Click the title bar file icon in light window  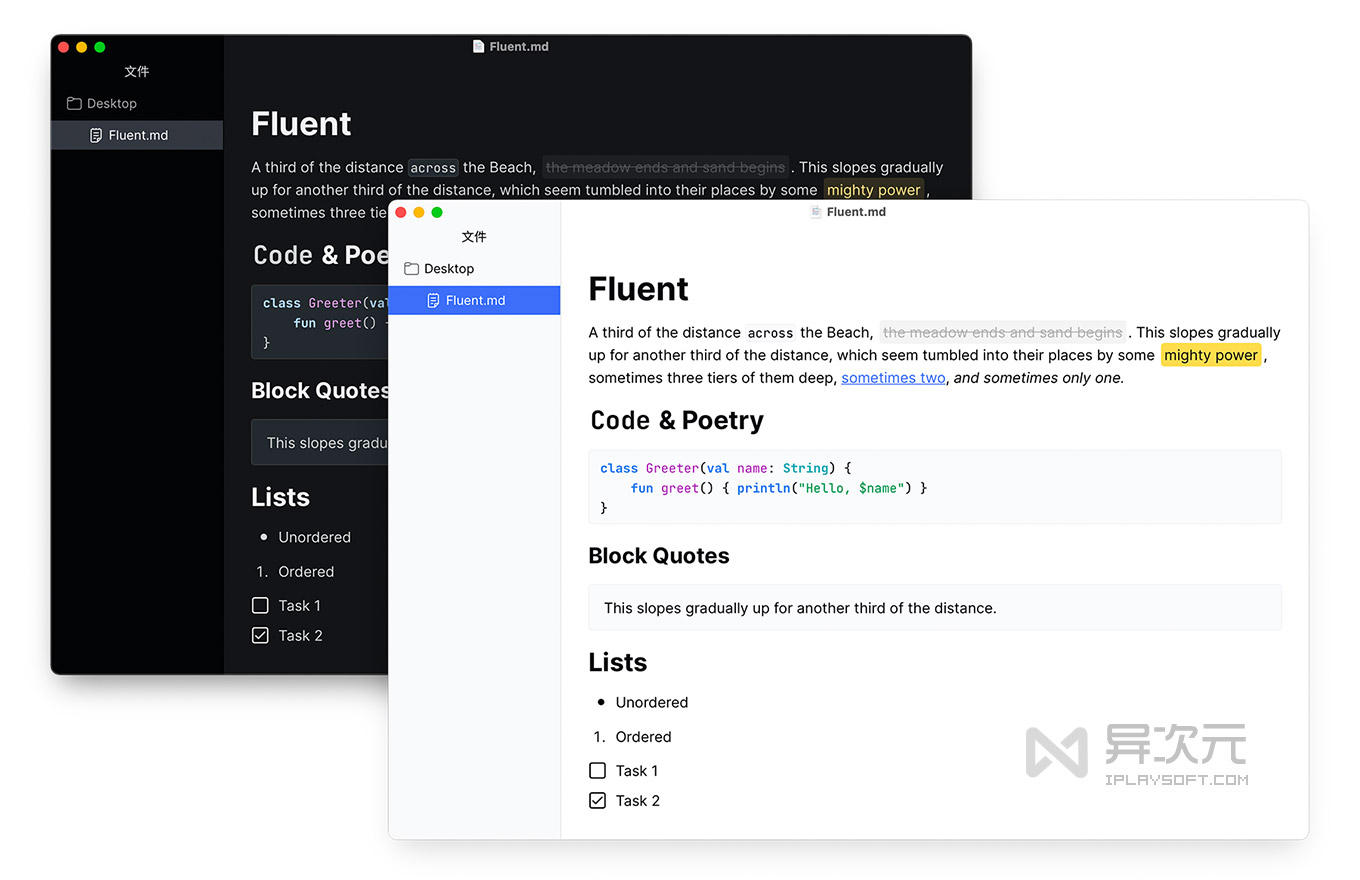tap(816, 211)
